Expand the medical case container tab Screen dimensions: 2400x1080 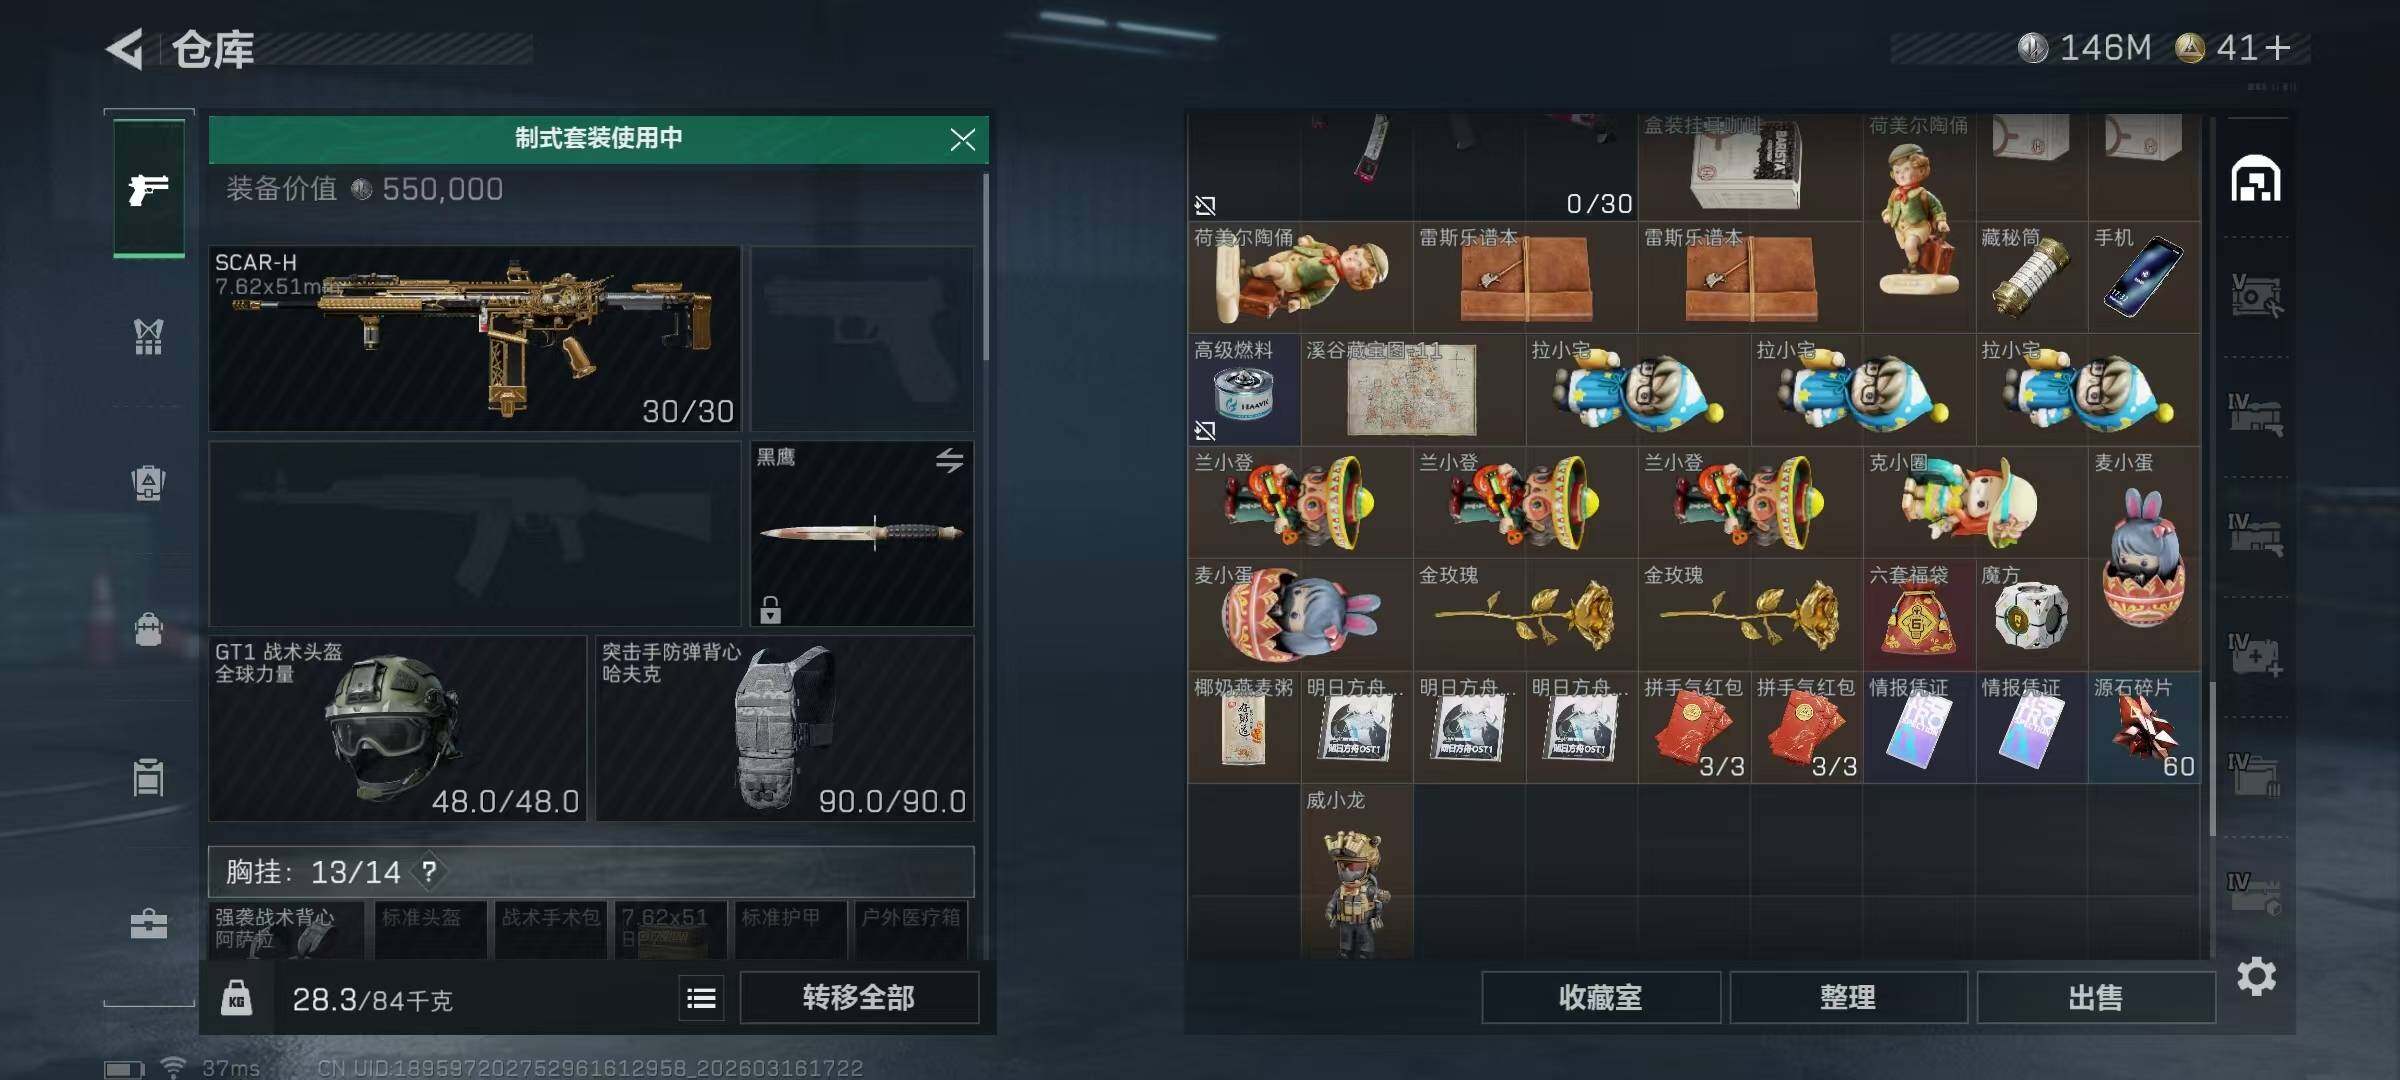tap(2256, 657)
